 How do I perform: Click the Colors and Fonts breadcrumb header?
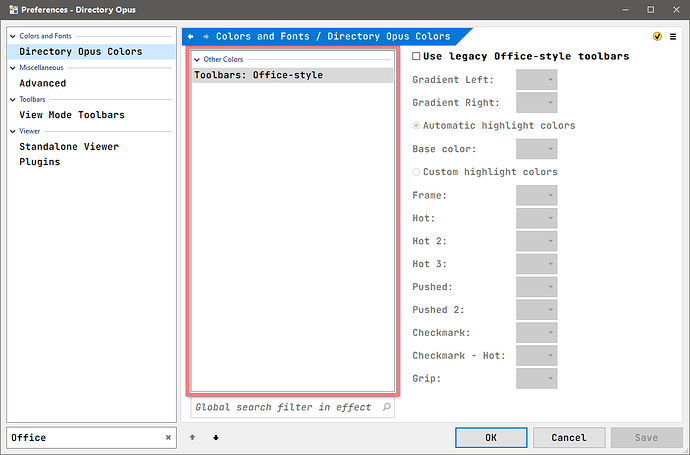pyautogui.click(x=333, y=37)
